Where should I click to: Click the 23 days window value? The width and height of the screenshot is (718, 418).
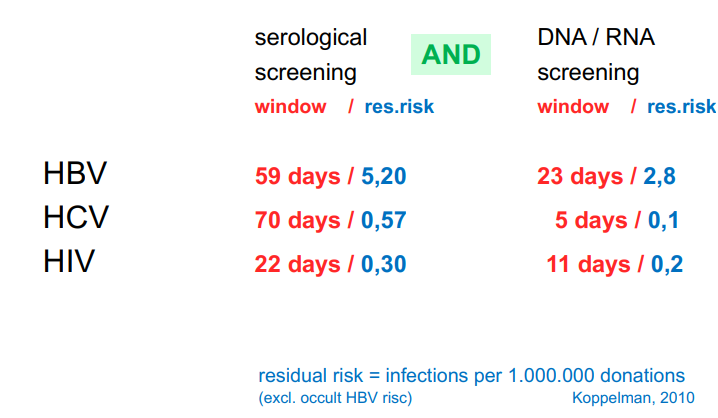(x=580, y=178)
